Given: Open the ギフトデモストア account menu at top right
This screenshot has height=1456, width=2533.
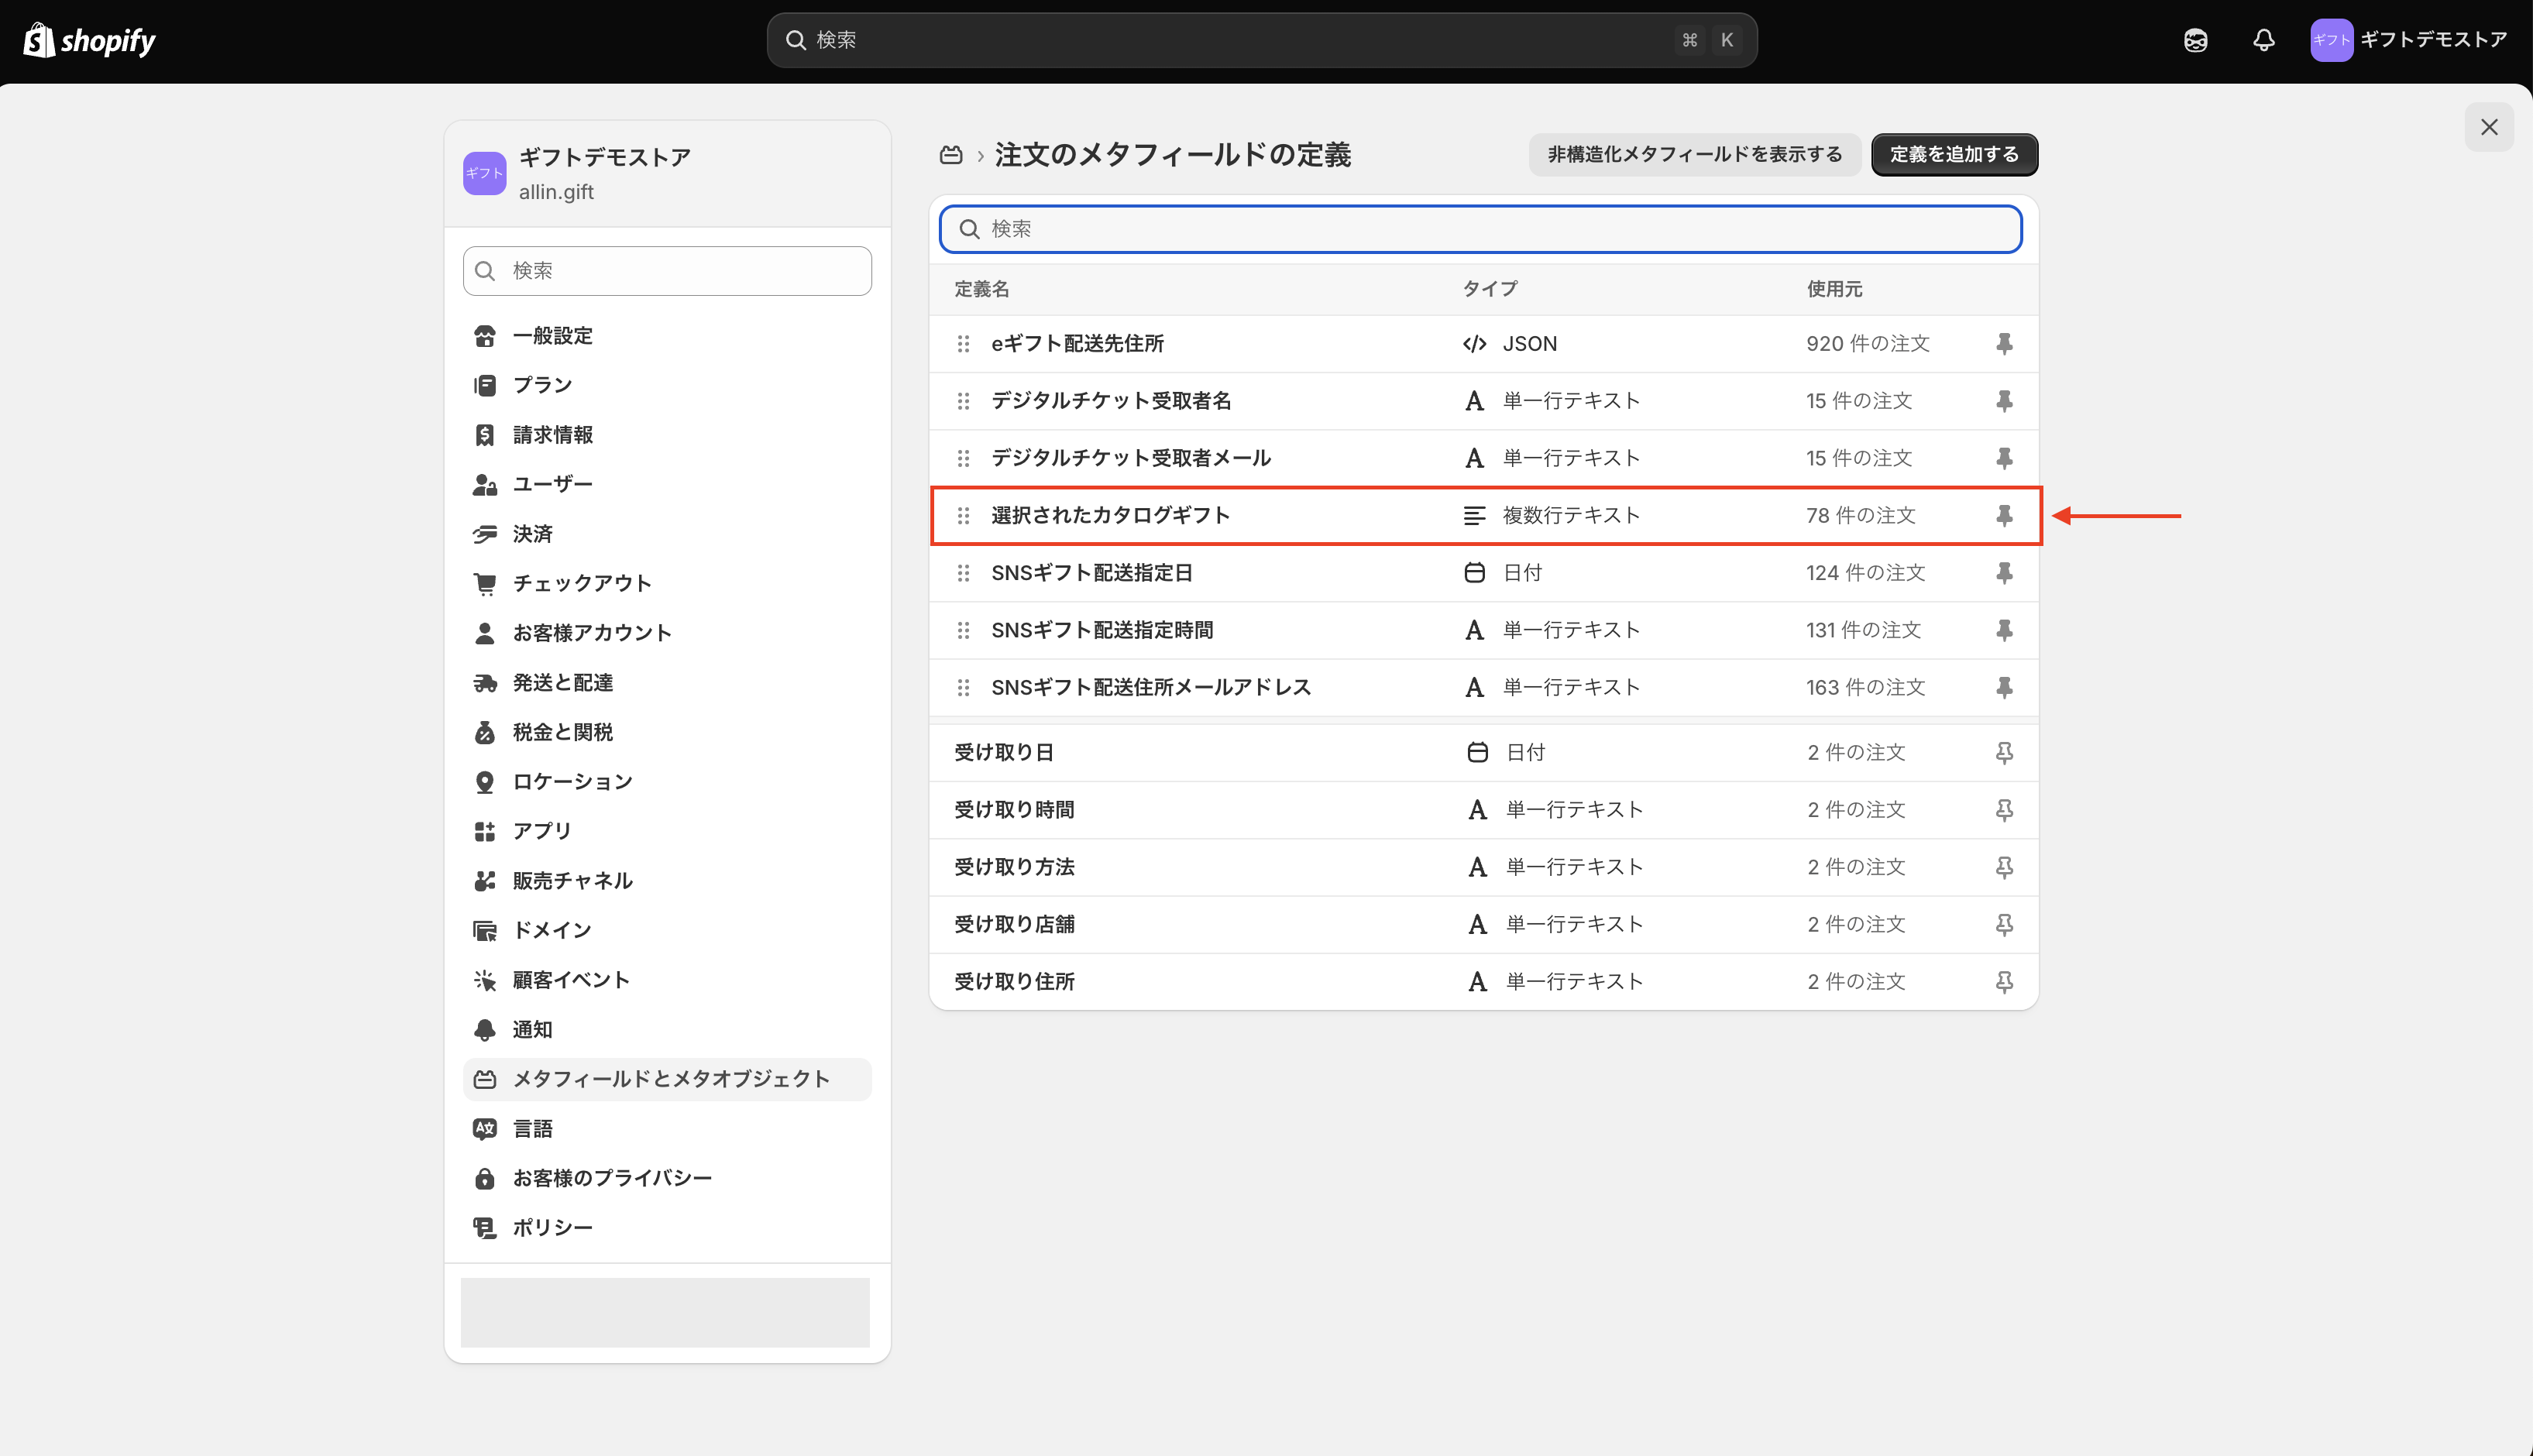Looking at the screenshot, I should (x=2408, y=40).
